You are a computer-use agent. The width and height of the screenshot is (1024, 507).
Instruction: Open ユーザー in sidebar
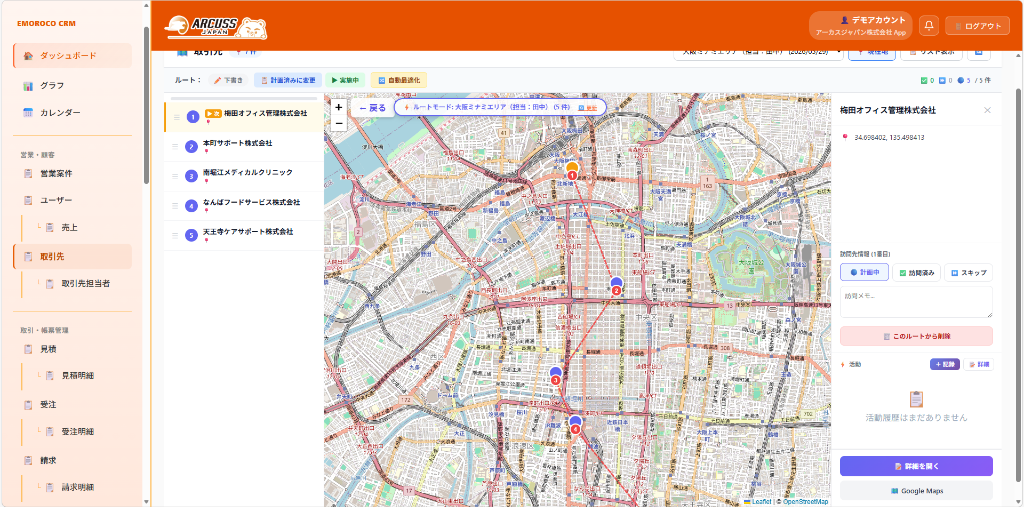point(72,200)
